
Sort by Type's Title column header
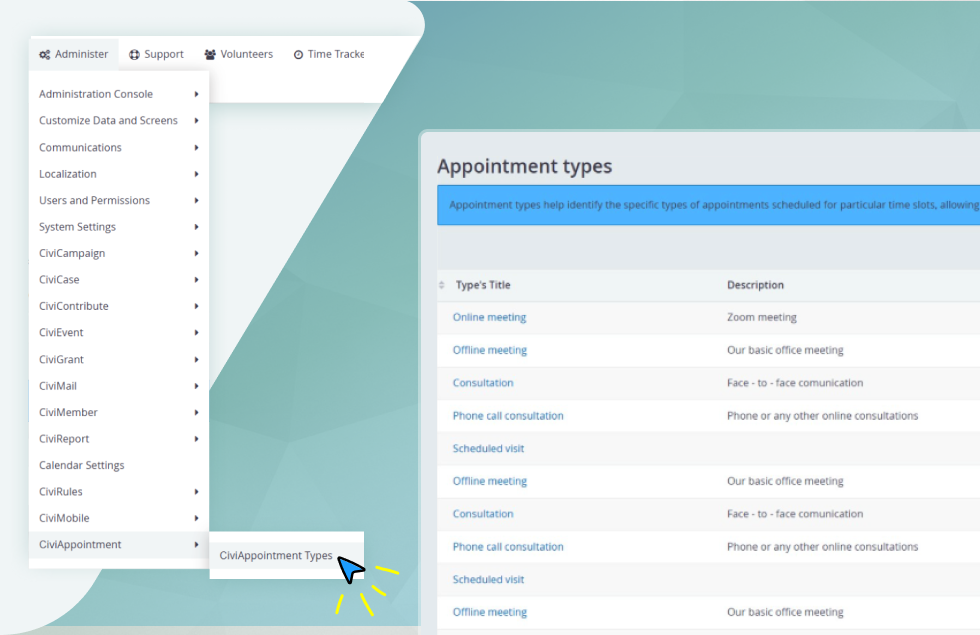pyautogui.click(x=483, y=285)
